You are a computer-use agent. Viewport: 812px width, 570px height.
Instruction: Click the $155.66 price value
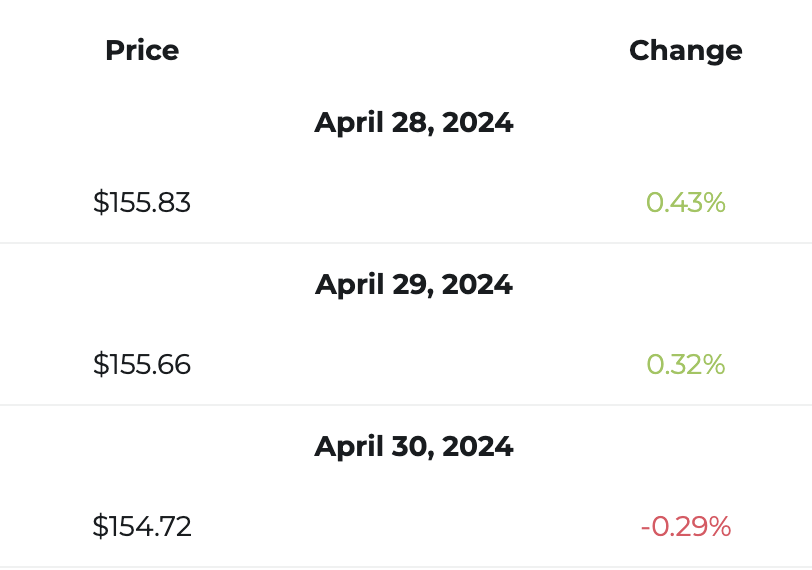(142, 365)
